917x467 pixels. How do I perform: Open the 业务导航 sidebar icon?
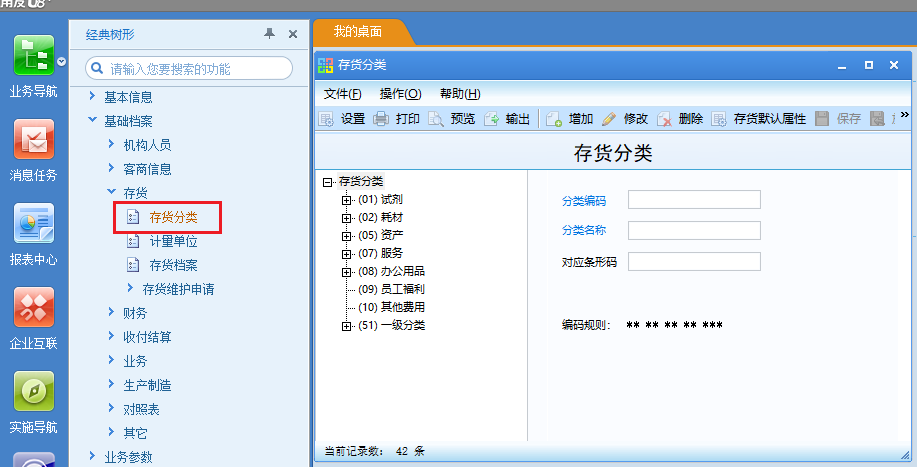click(33, 56)
